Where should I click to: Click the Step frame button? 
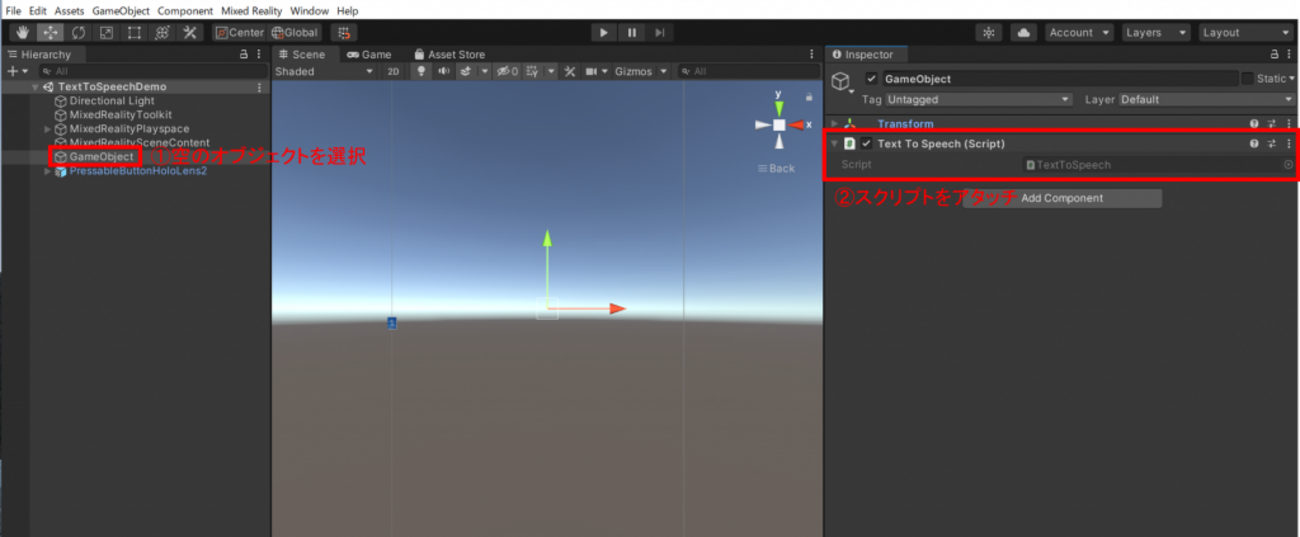pyautogui.click(x=660, y=33)
